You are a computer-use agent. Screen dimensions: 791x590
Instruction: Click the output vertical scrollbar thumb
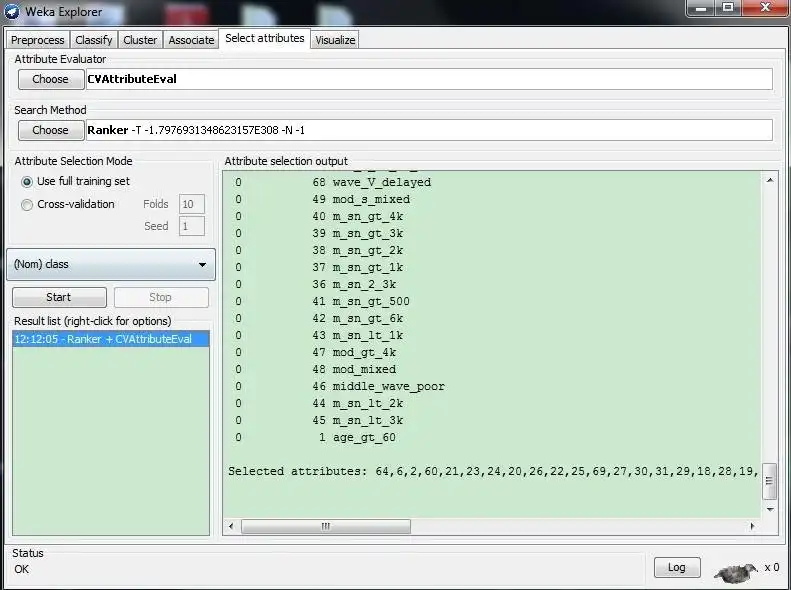pyautogui.click(x=769, y=481)
